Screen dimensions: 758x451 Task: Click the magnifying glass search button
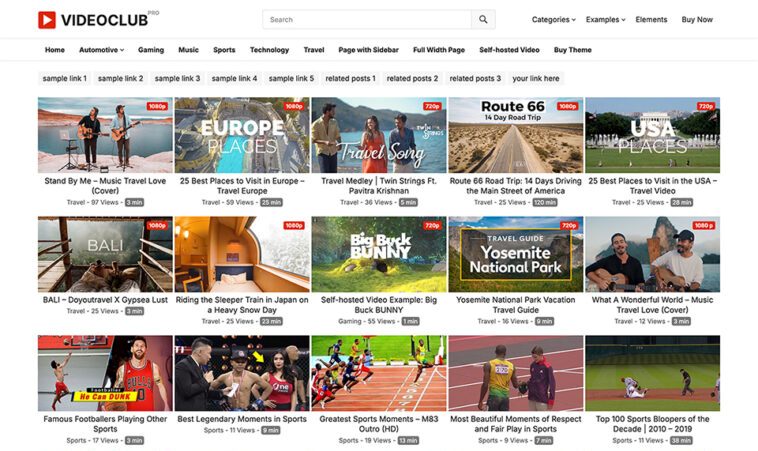(x=483, y=19)
